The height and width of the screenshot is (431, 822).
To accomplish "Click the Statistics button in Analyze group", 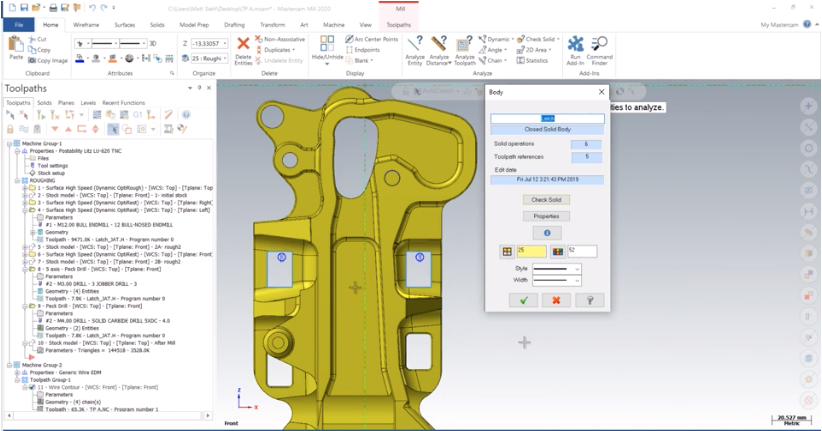I will pyautogui.click(x=532, y=61).
